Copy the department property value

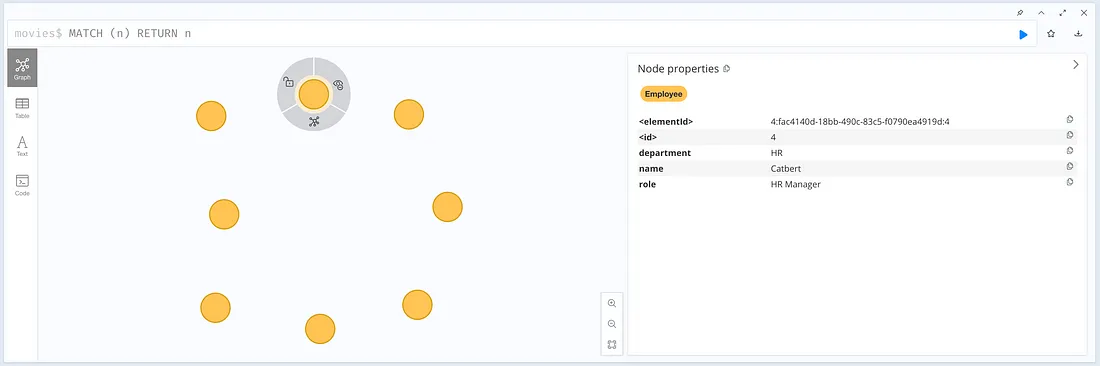[x=1070, y=151]
